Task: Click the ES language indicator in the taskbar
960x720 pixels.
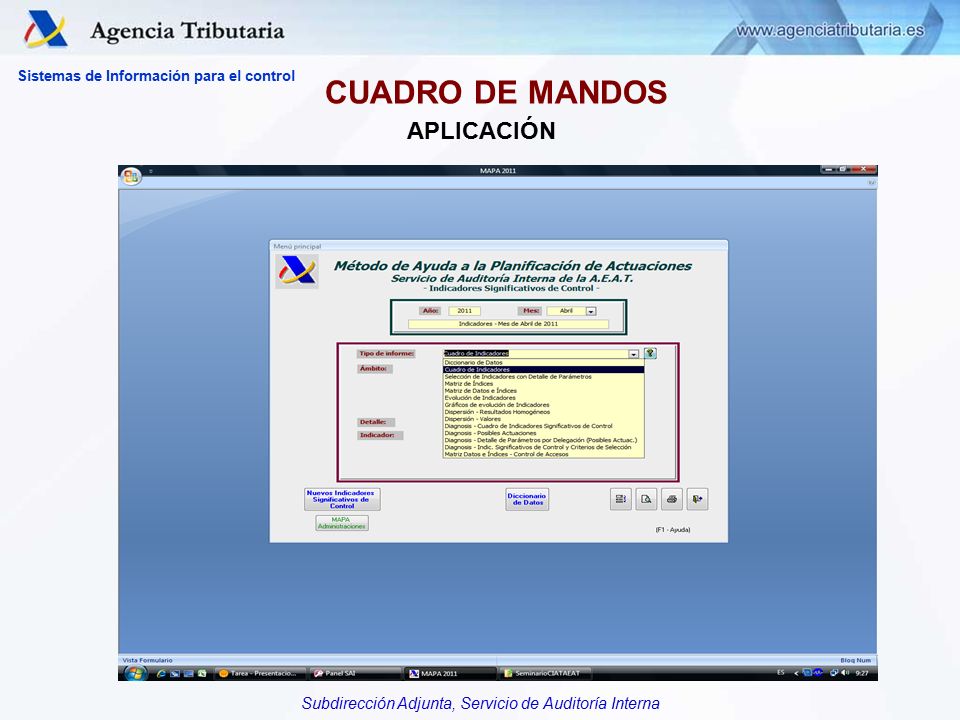Action: pyautogui.click(x=781, y=672)
